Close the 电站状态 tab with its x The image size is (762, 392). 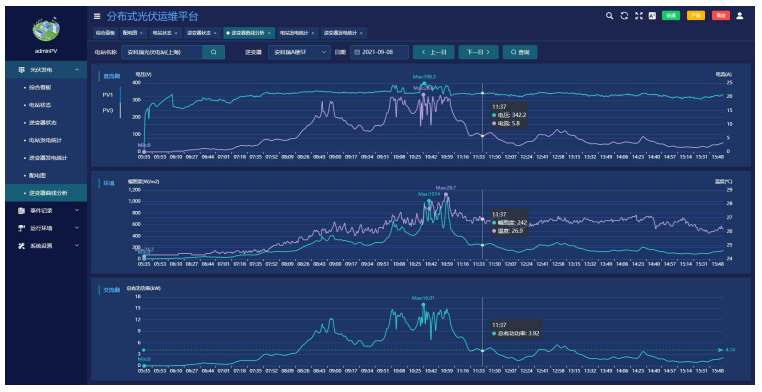click(176, 33)
